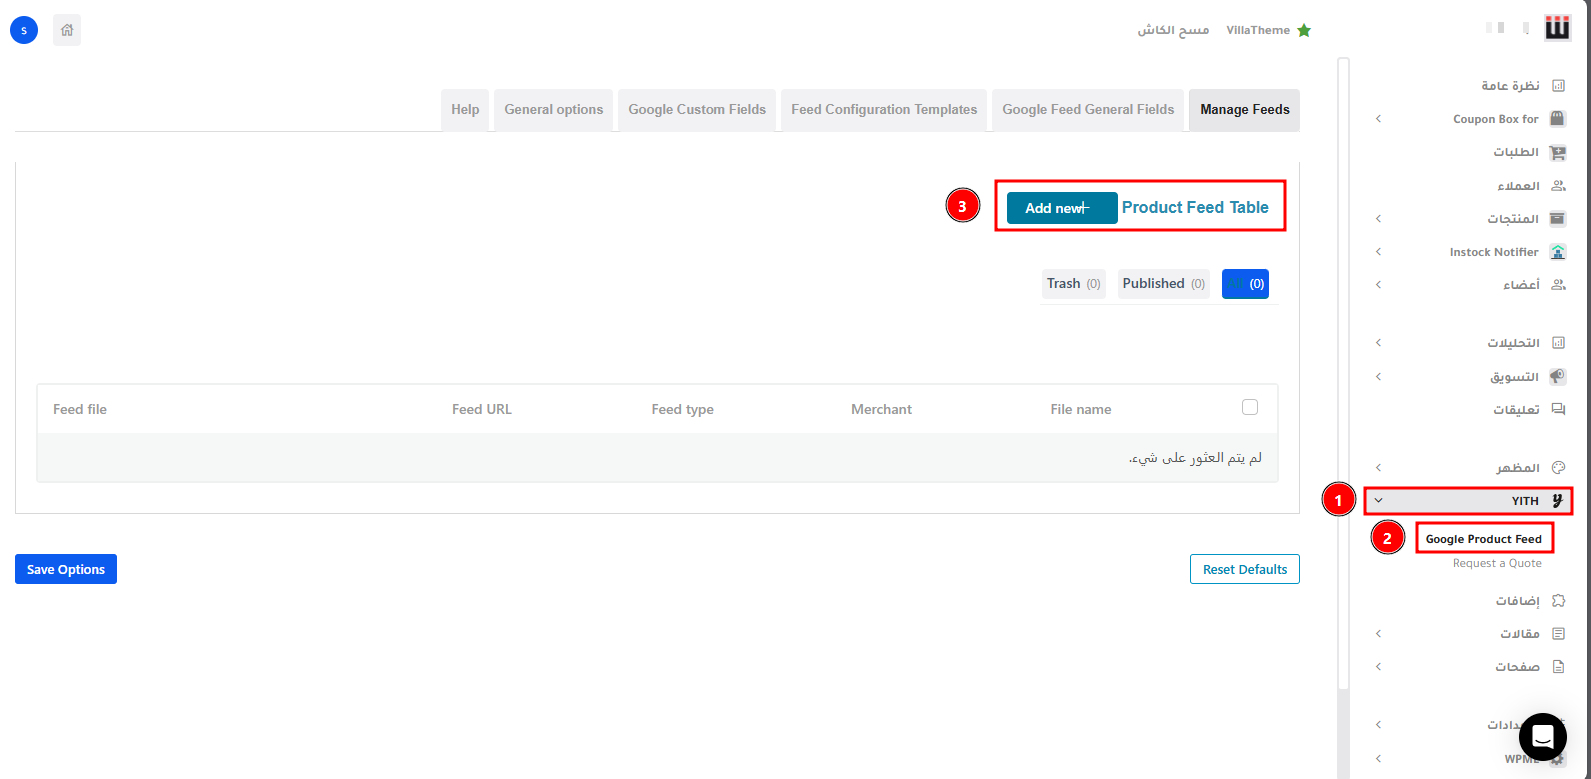The height and width of the screenshot is (779, 1591).
Task: Switch to the General options tab
Action: tap(553, 110)
